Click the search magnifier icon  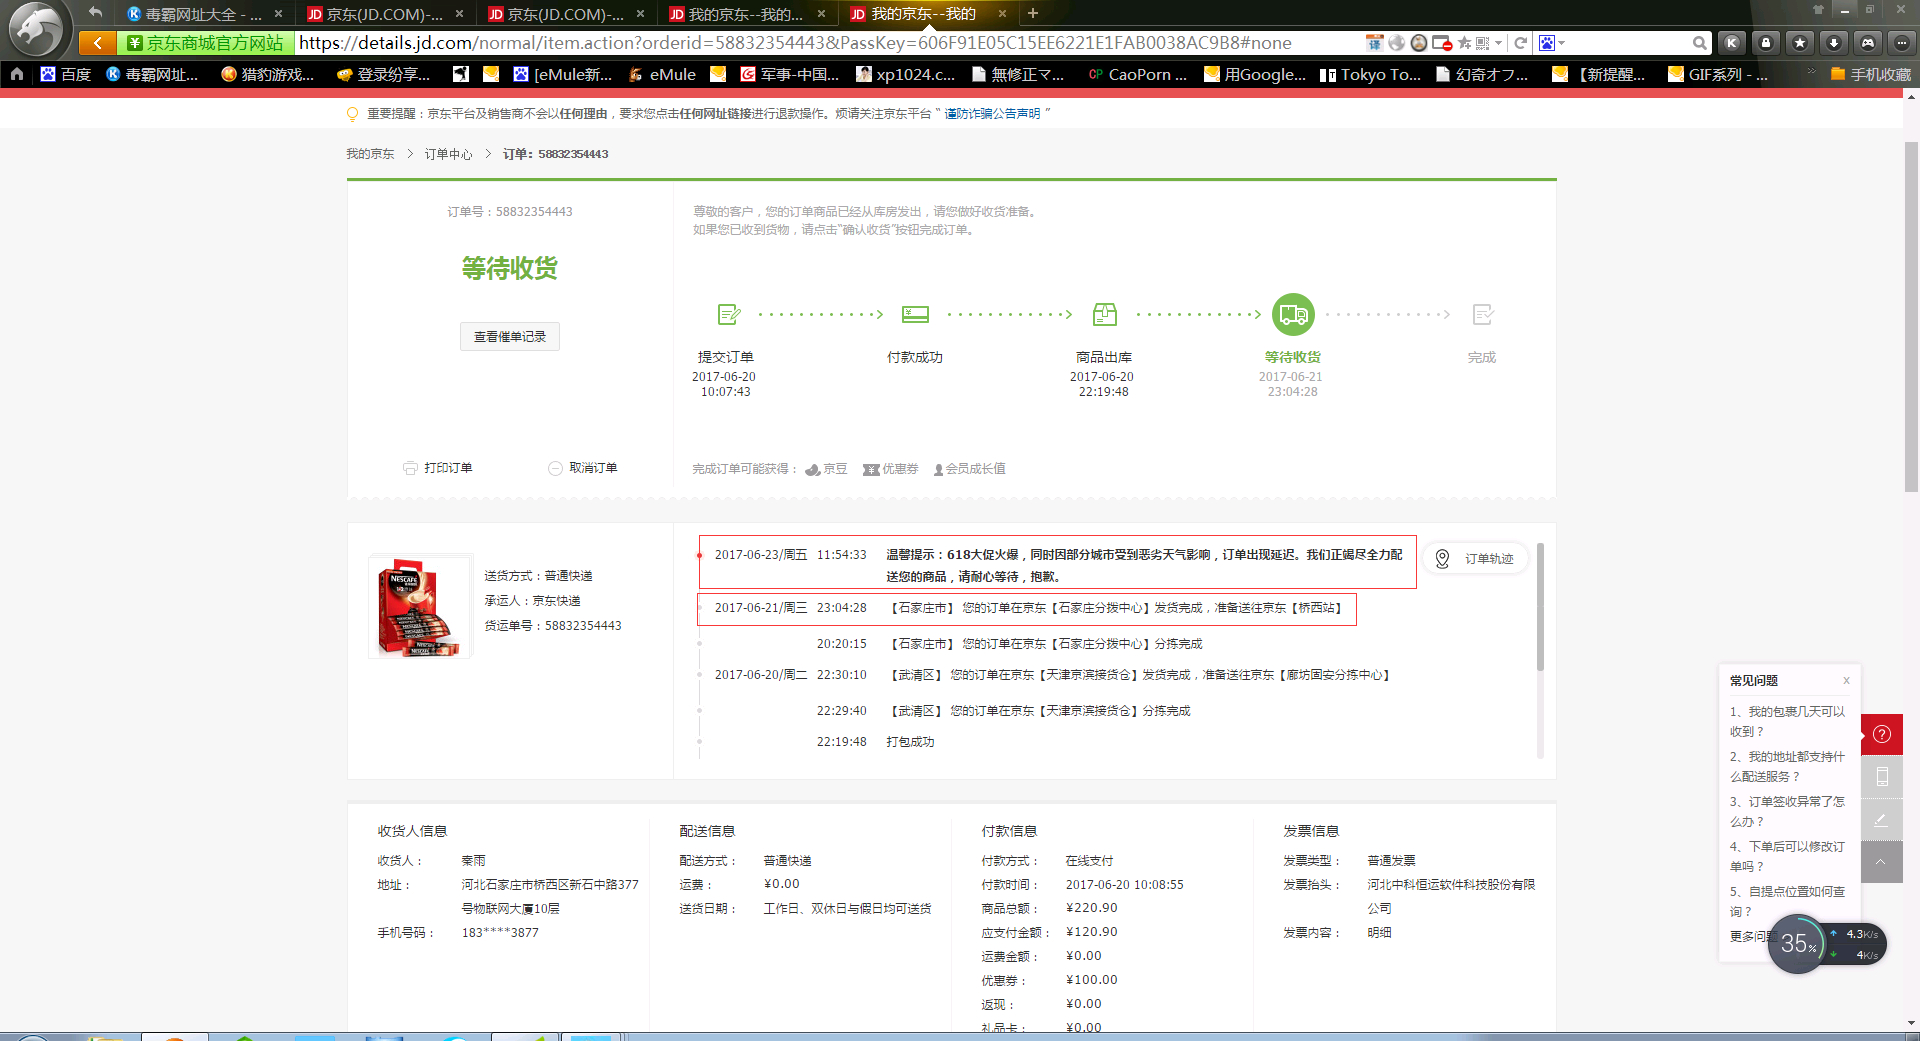(1699, 43)
